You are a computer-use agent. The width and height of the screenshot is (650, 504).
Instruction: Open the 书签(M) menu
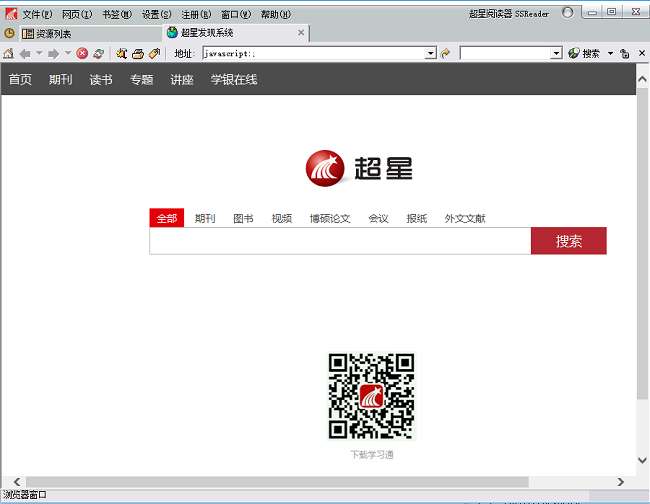click(x=117, y=15)
